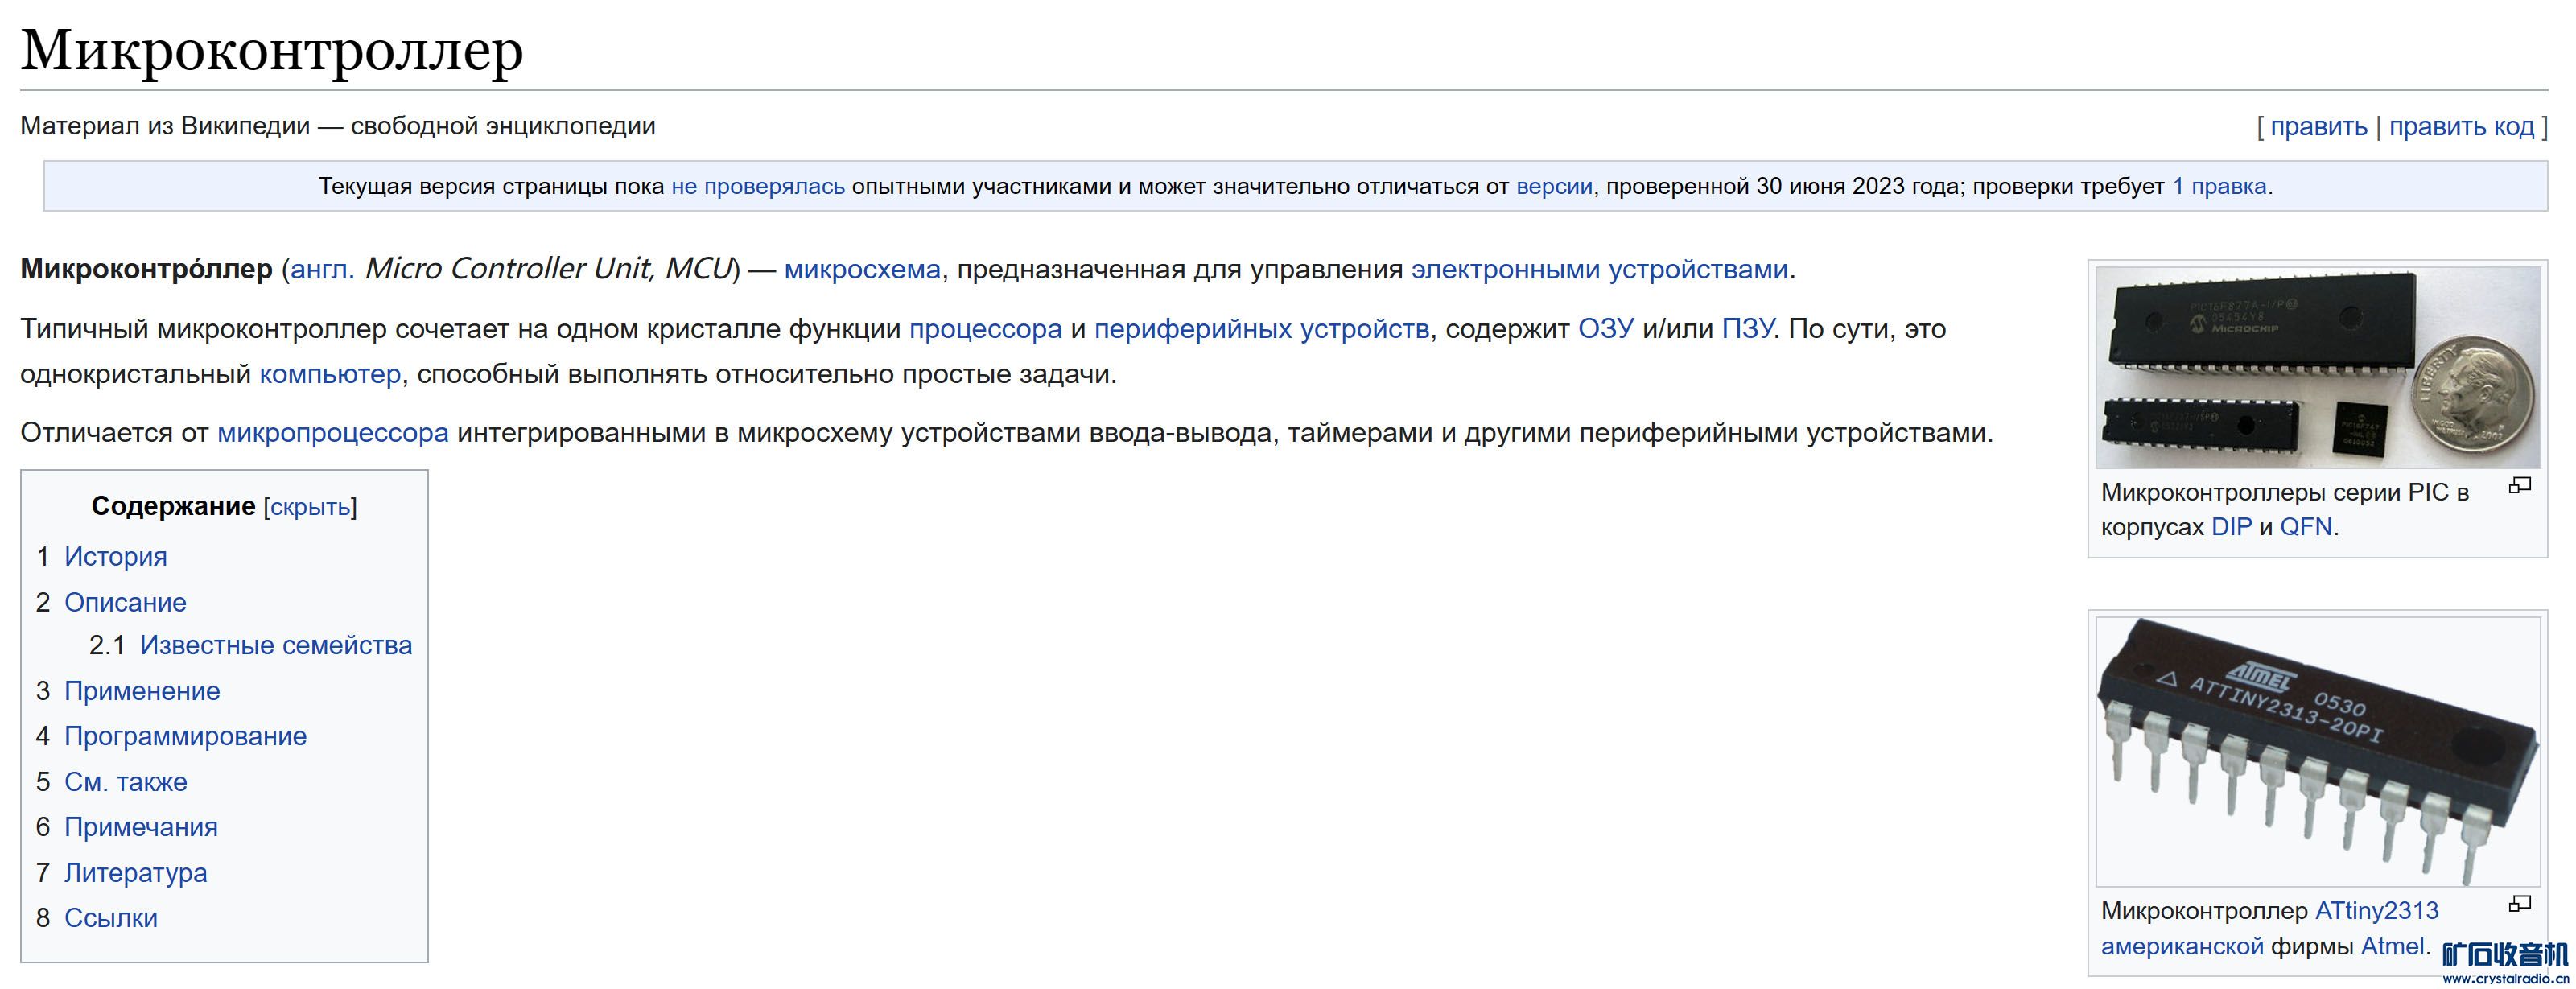
Task: Hide the contents box via 'скрыть'
Action: coord(310,507)
